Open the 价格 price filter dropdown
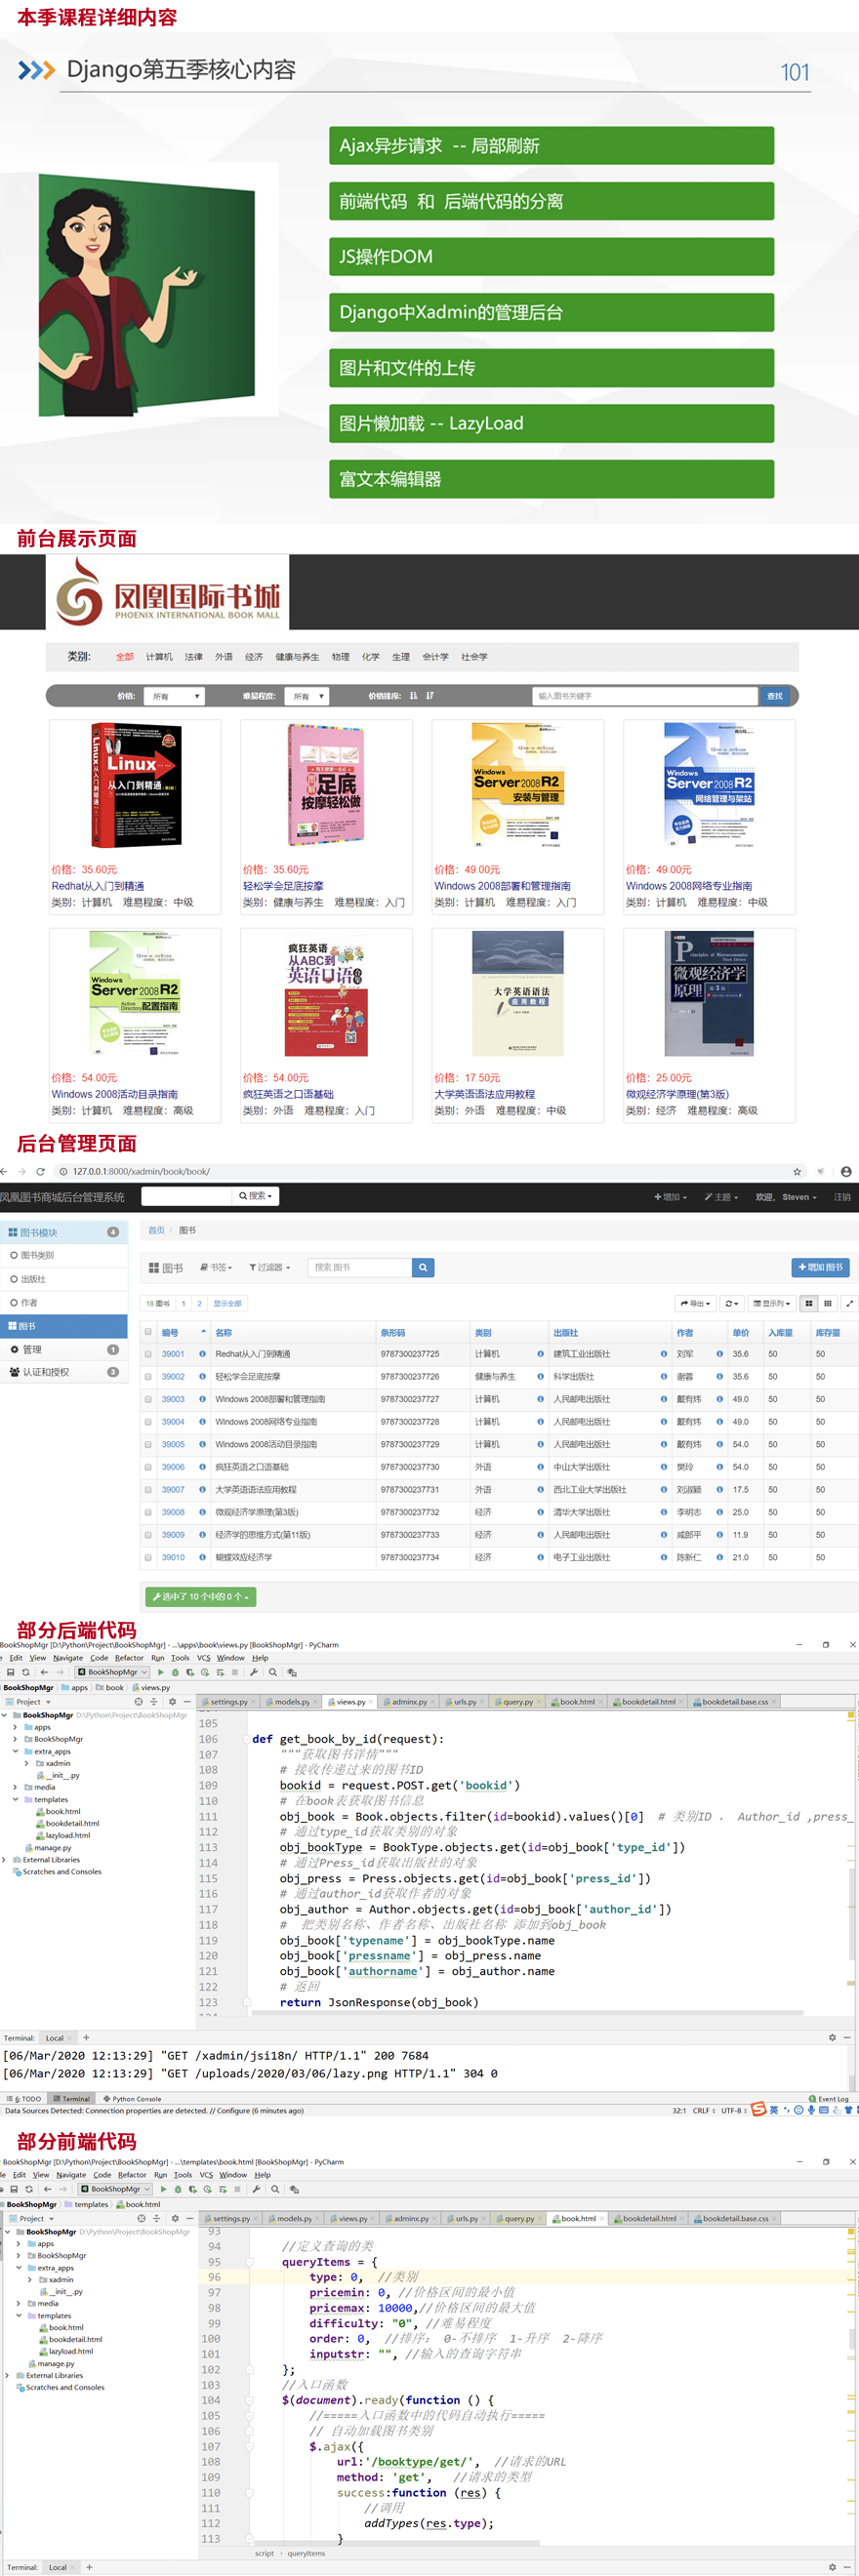The image size is (859, 2576). (174, 696)
